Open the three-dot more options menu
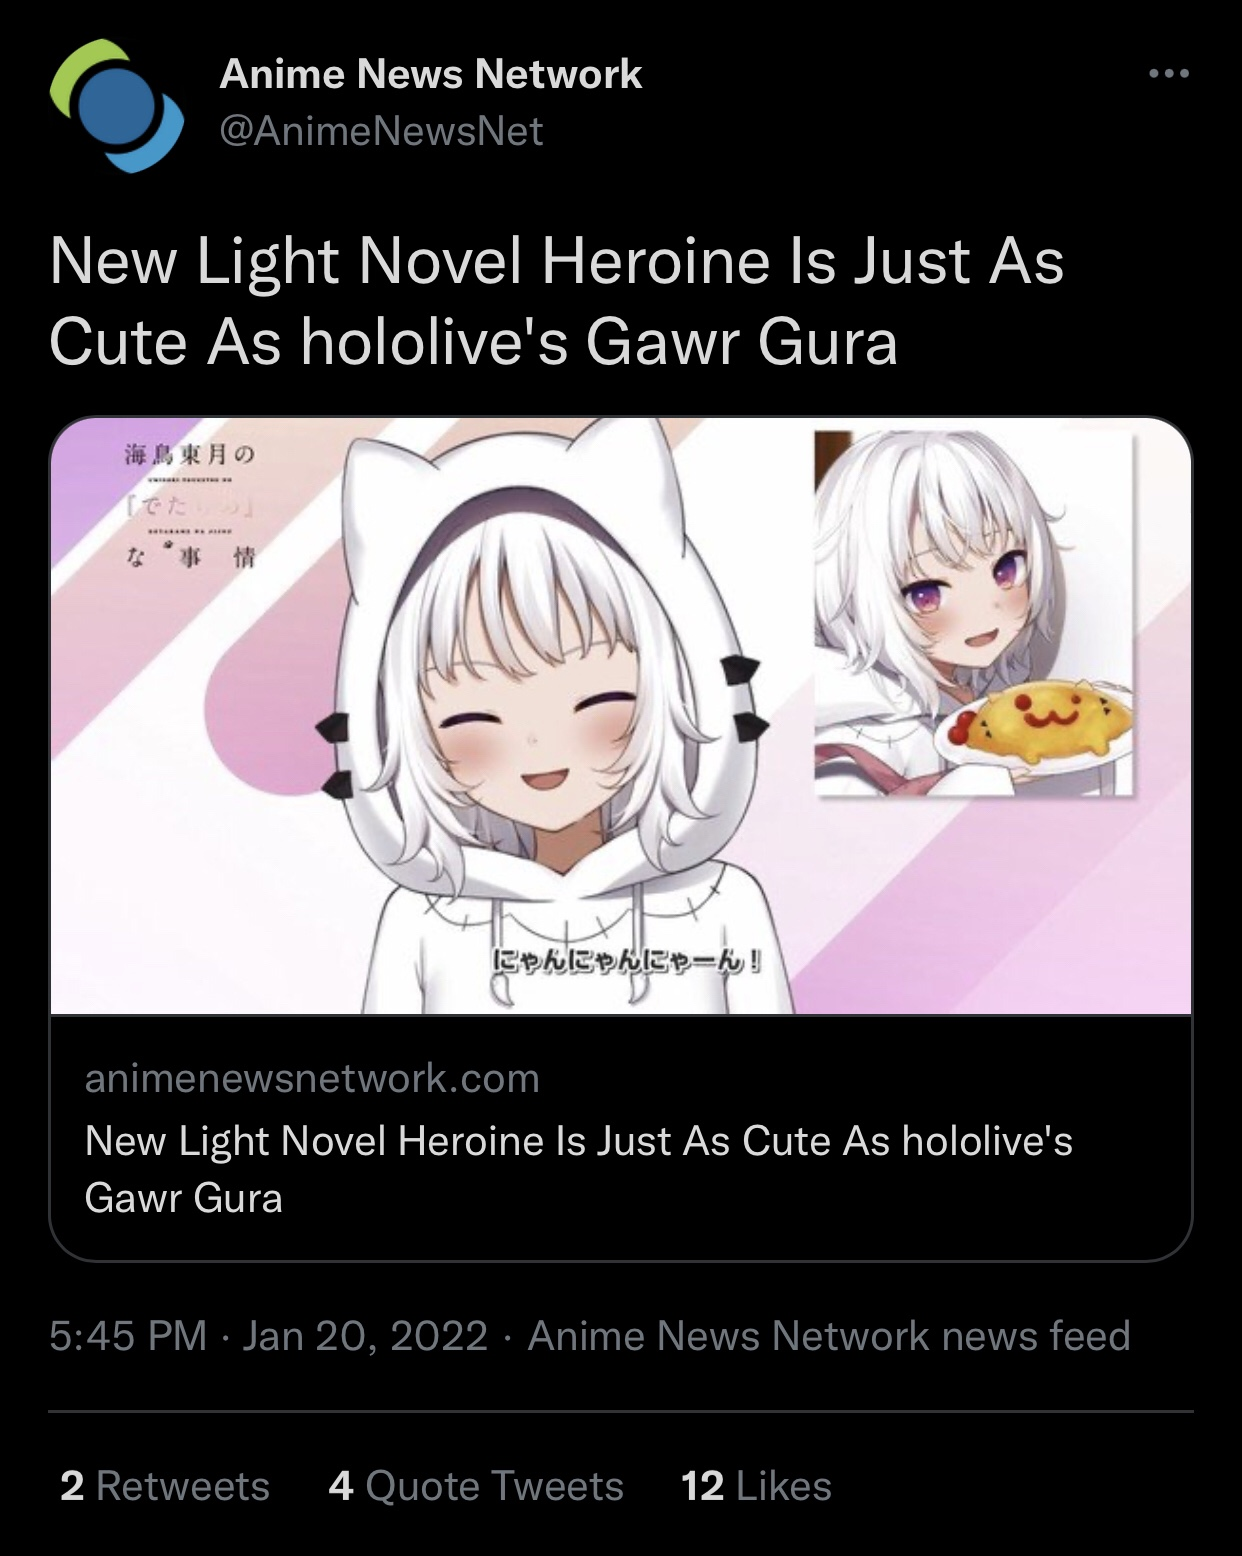This screenshot has width=1242, height=1556. (x=1169, y=73)
